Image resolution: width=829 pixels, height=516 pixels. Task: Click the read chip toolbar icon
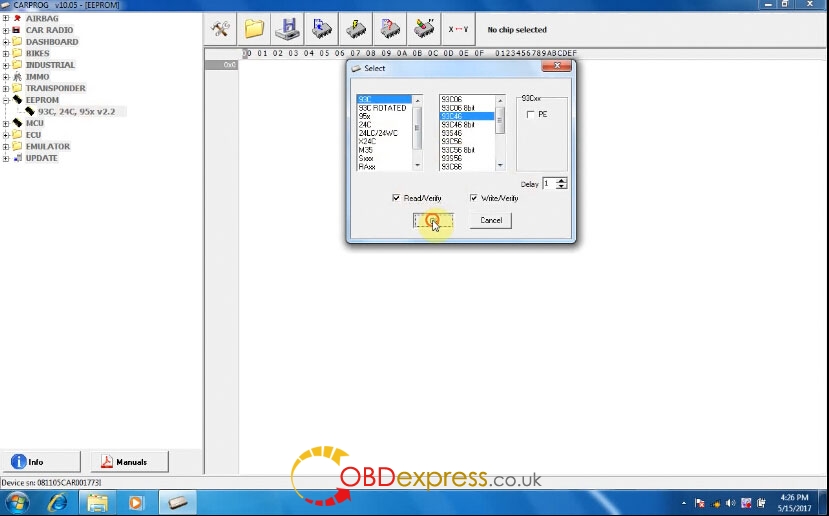(x=321, y=29)
